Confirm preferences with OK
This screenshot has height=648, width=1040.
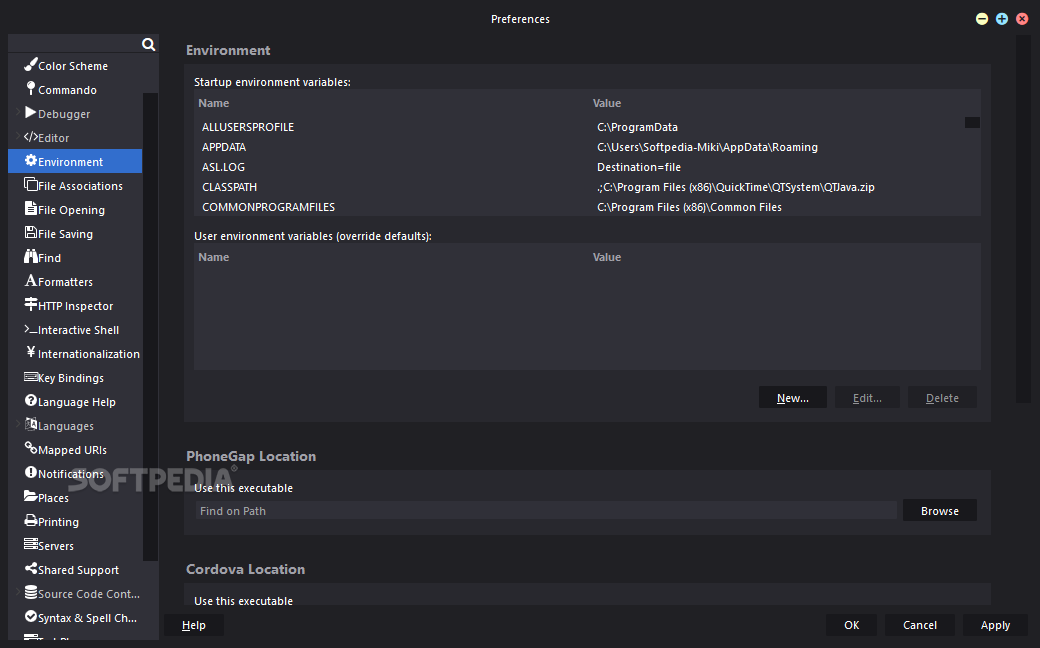point(852,625)
